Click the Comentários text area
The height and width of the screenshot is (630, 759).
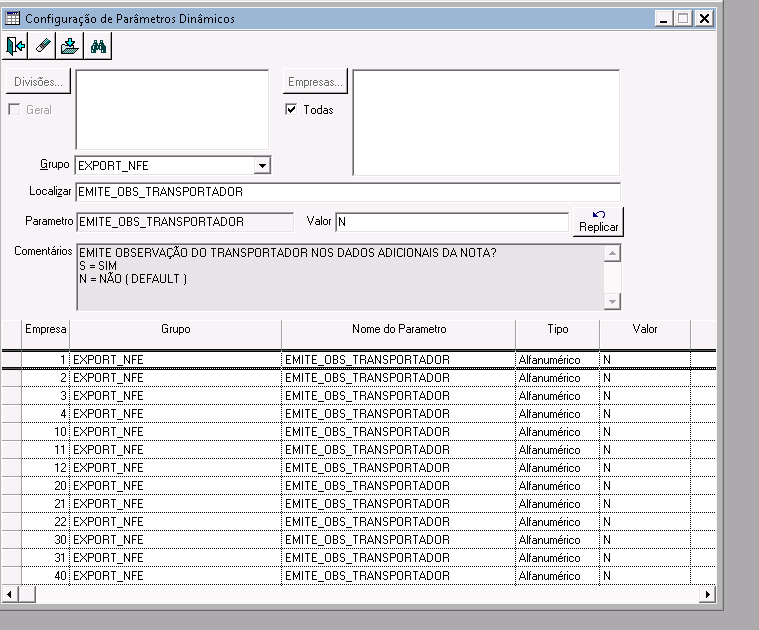340,277
